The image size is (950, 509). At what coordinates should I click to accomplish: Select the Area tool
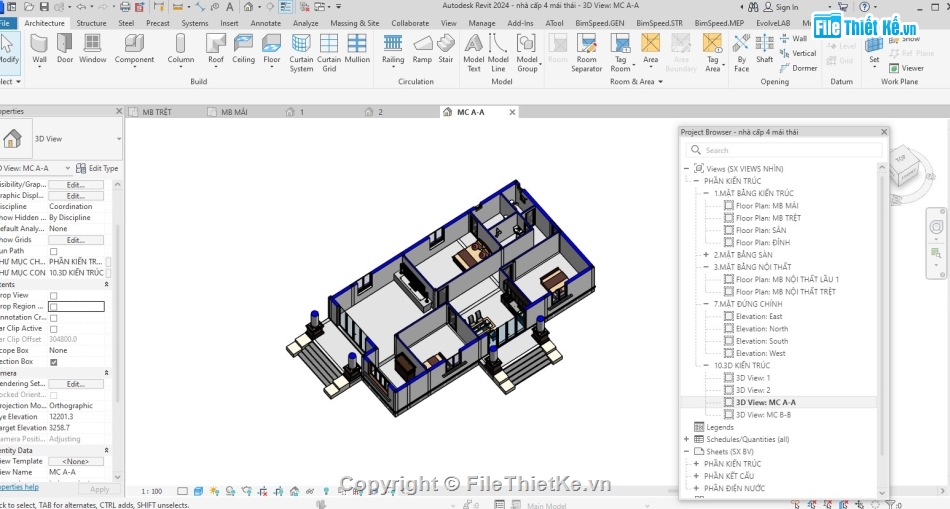651,49
